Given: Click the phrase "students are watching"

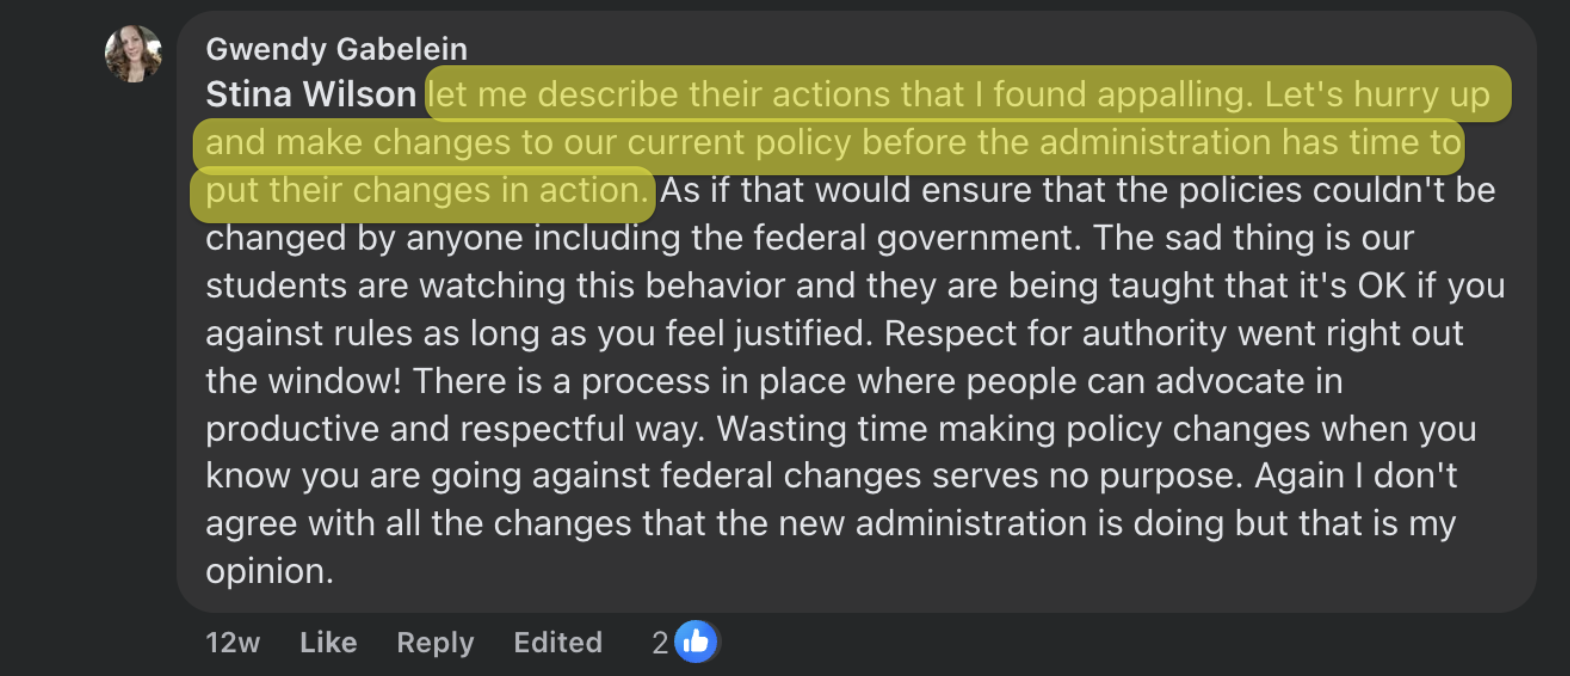Looking at the screenshot, I should [x=386, y=285].
